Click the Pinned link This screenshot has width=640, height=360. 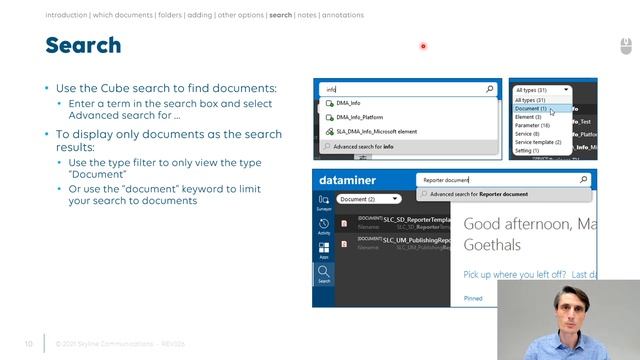click(473, 298)
